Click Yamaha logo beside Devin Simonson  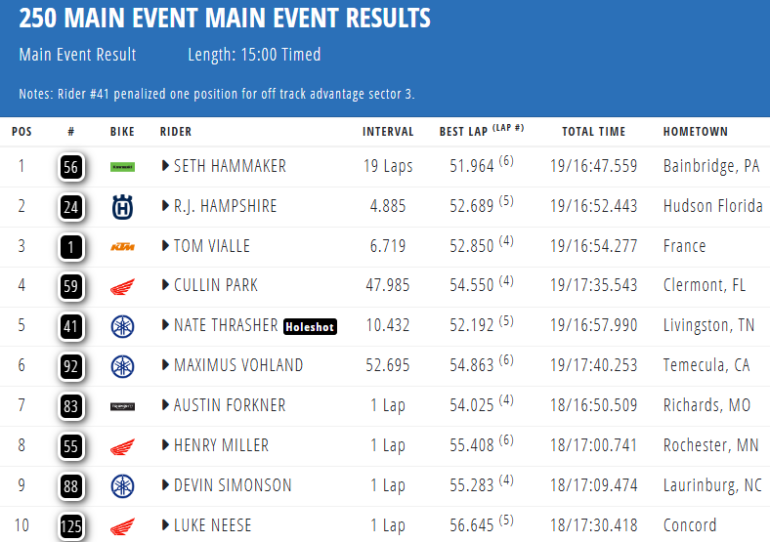point(122,485)
